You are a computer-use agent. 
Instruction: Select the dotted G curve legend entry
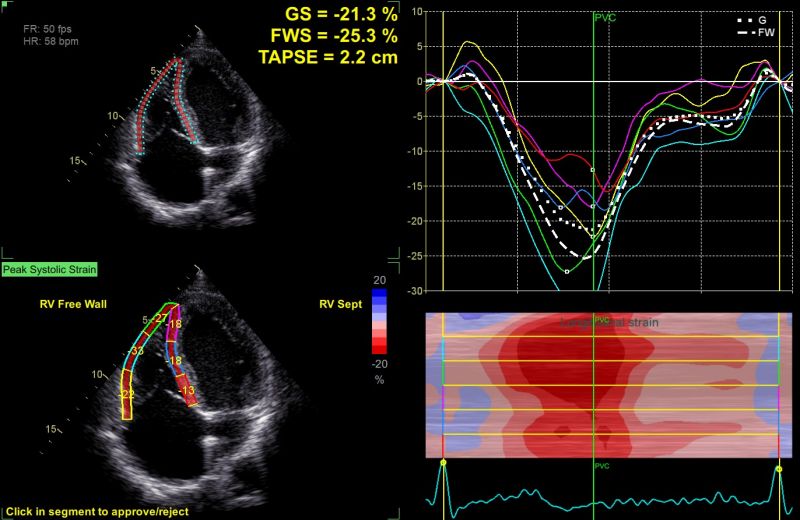(752, 20)
